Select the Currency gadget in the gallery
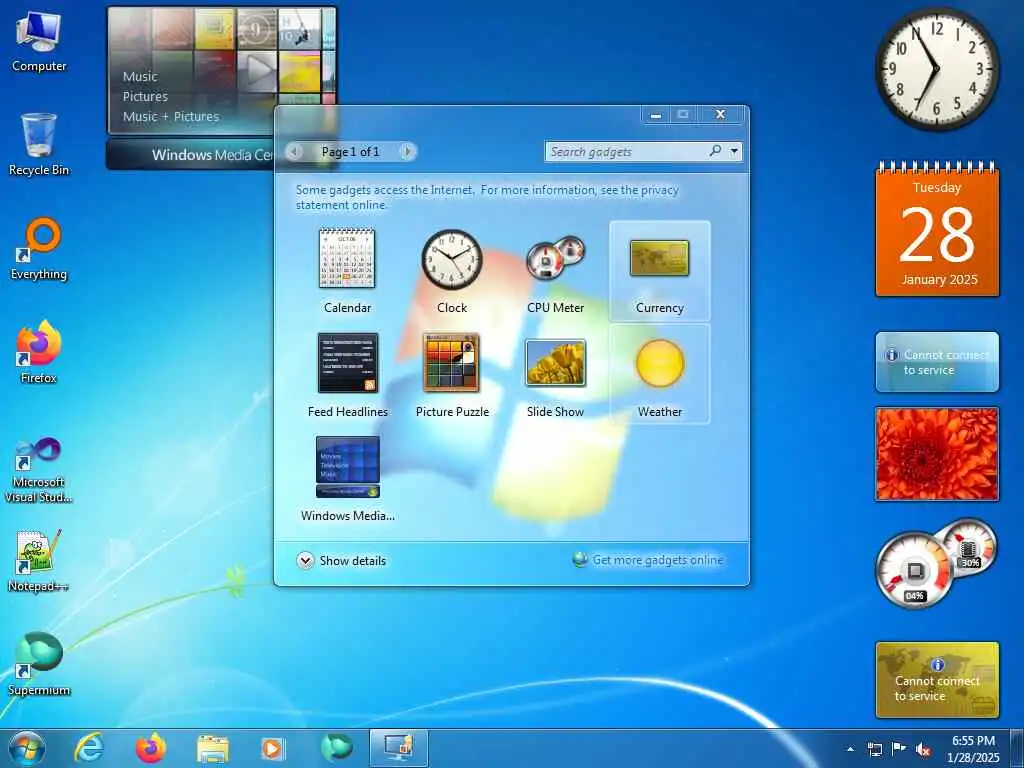1024x768 pixels. [x=660, y=270]
